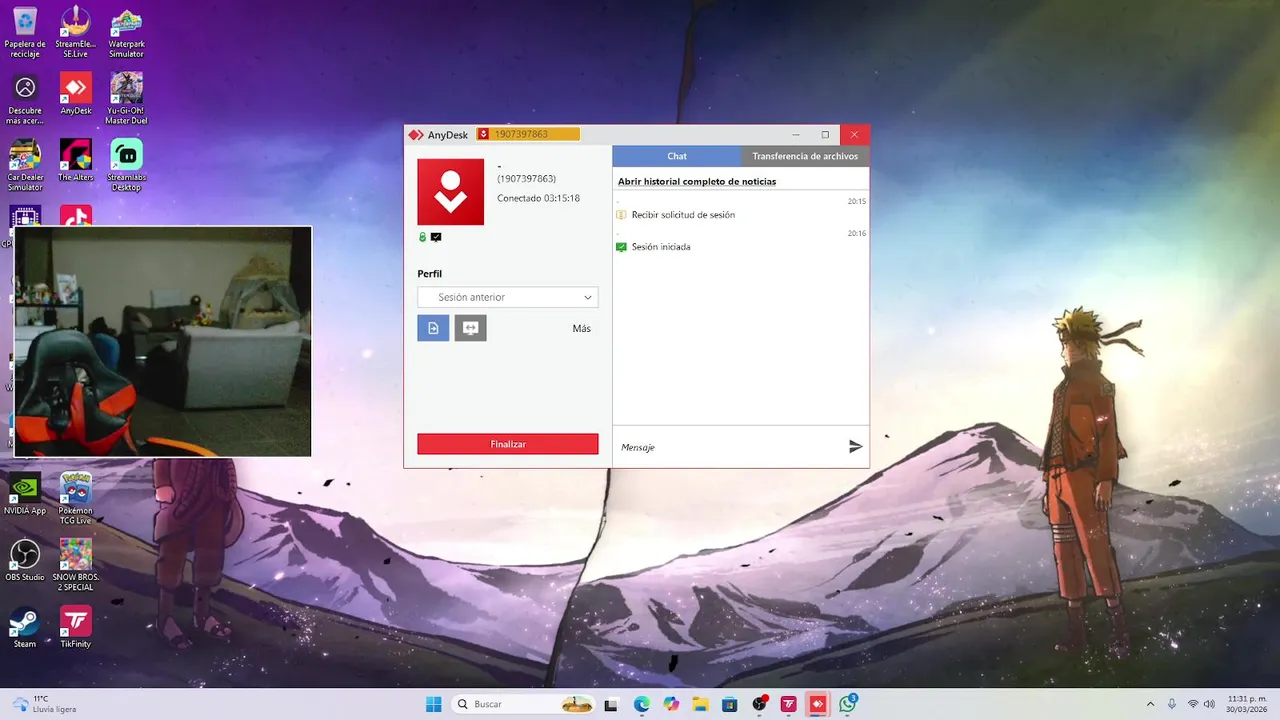
Task: End the session with the Finalizar button
Action: (508, 444)
